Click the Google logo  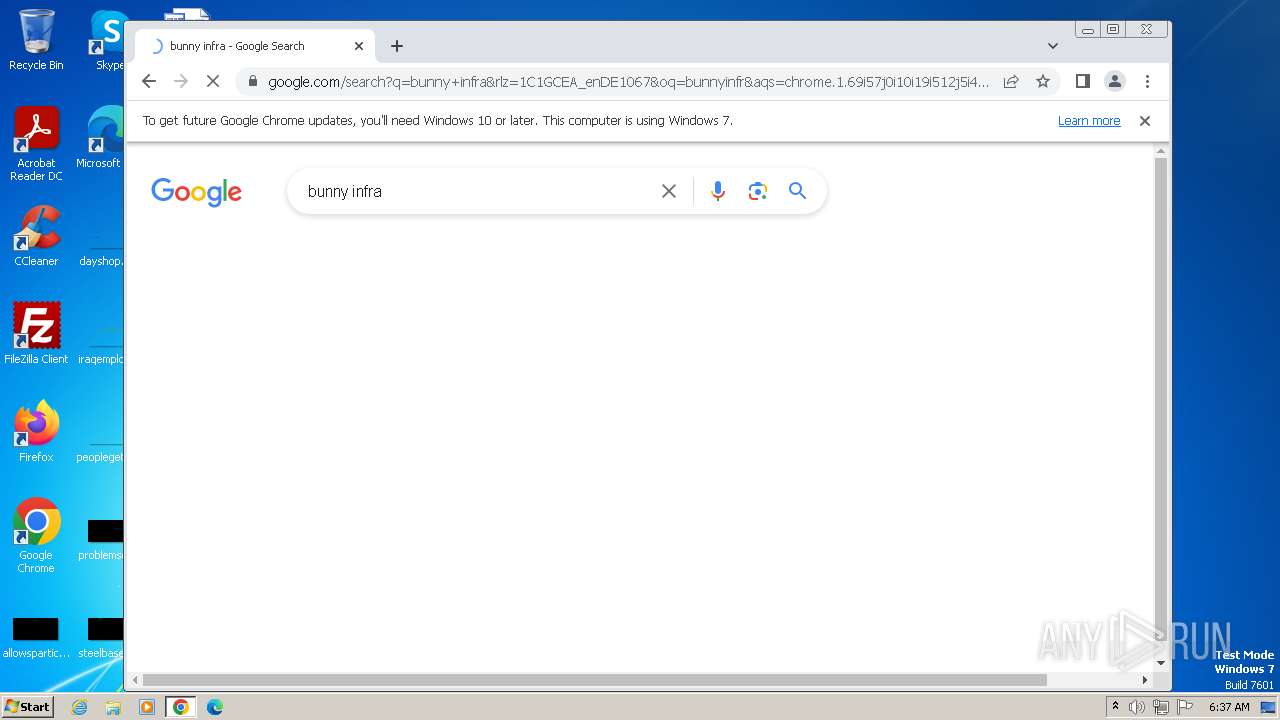pos(197,192)
